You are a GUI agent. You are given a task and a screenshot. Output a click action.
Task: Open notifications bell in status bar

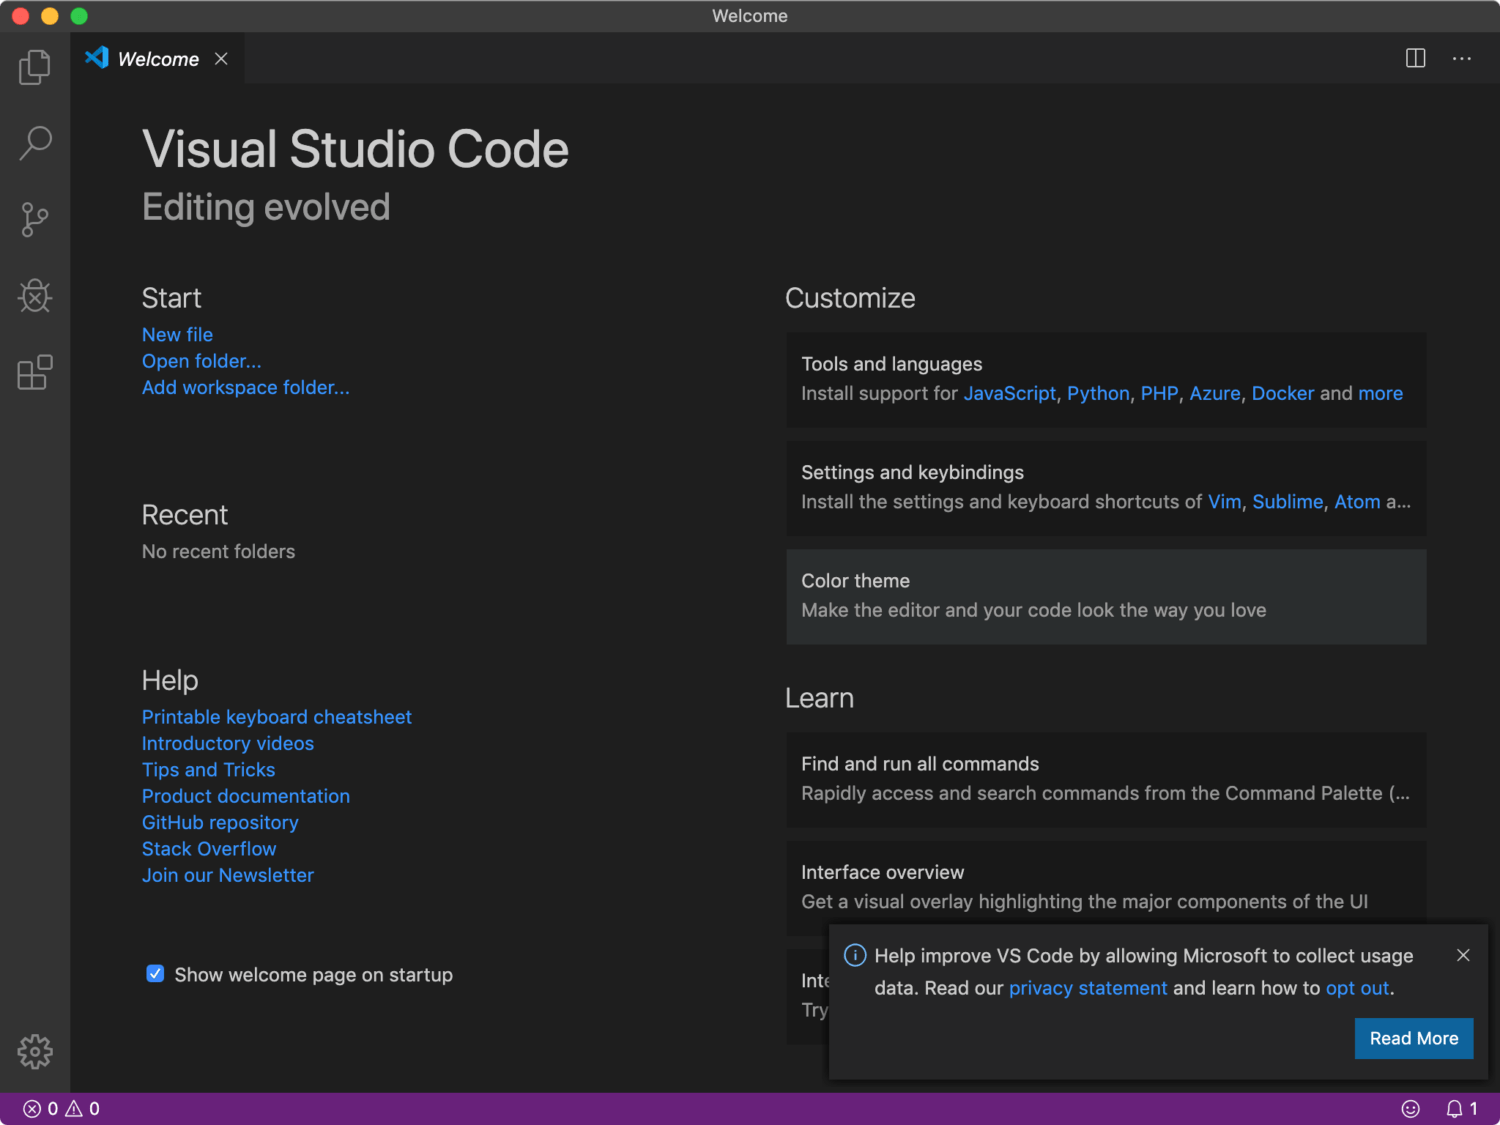[1461, 1108]
